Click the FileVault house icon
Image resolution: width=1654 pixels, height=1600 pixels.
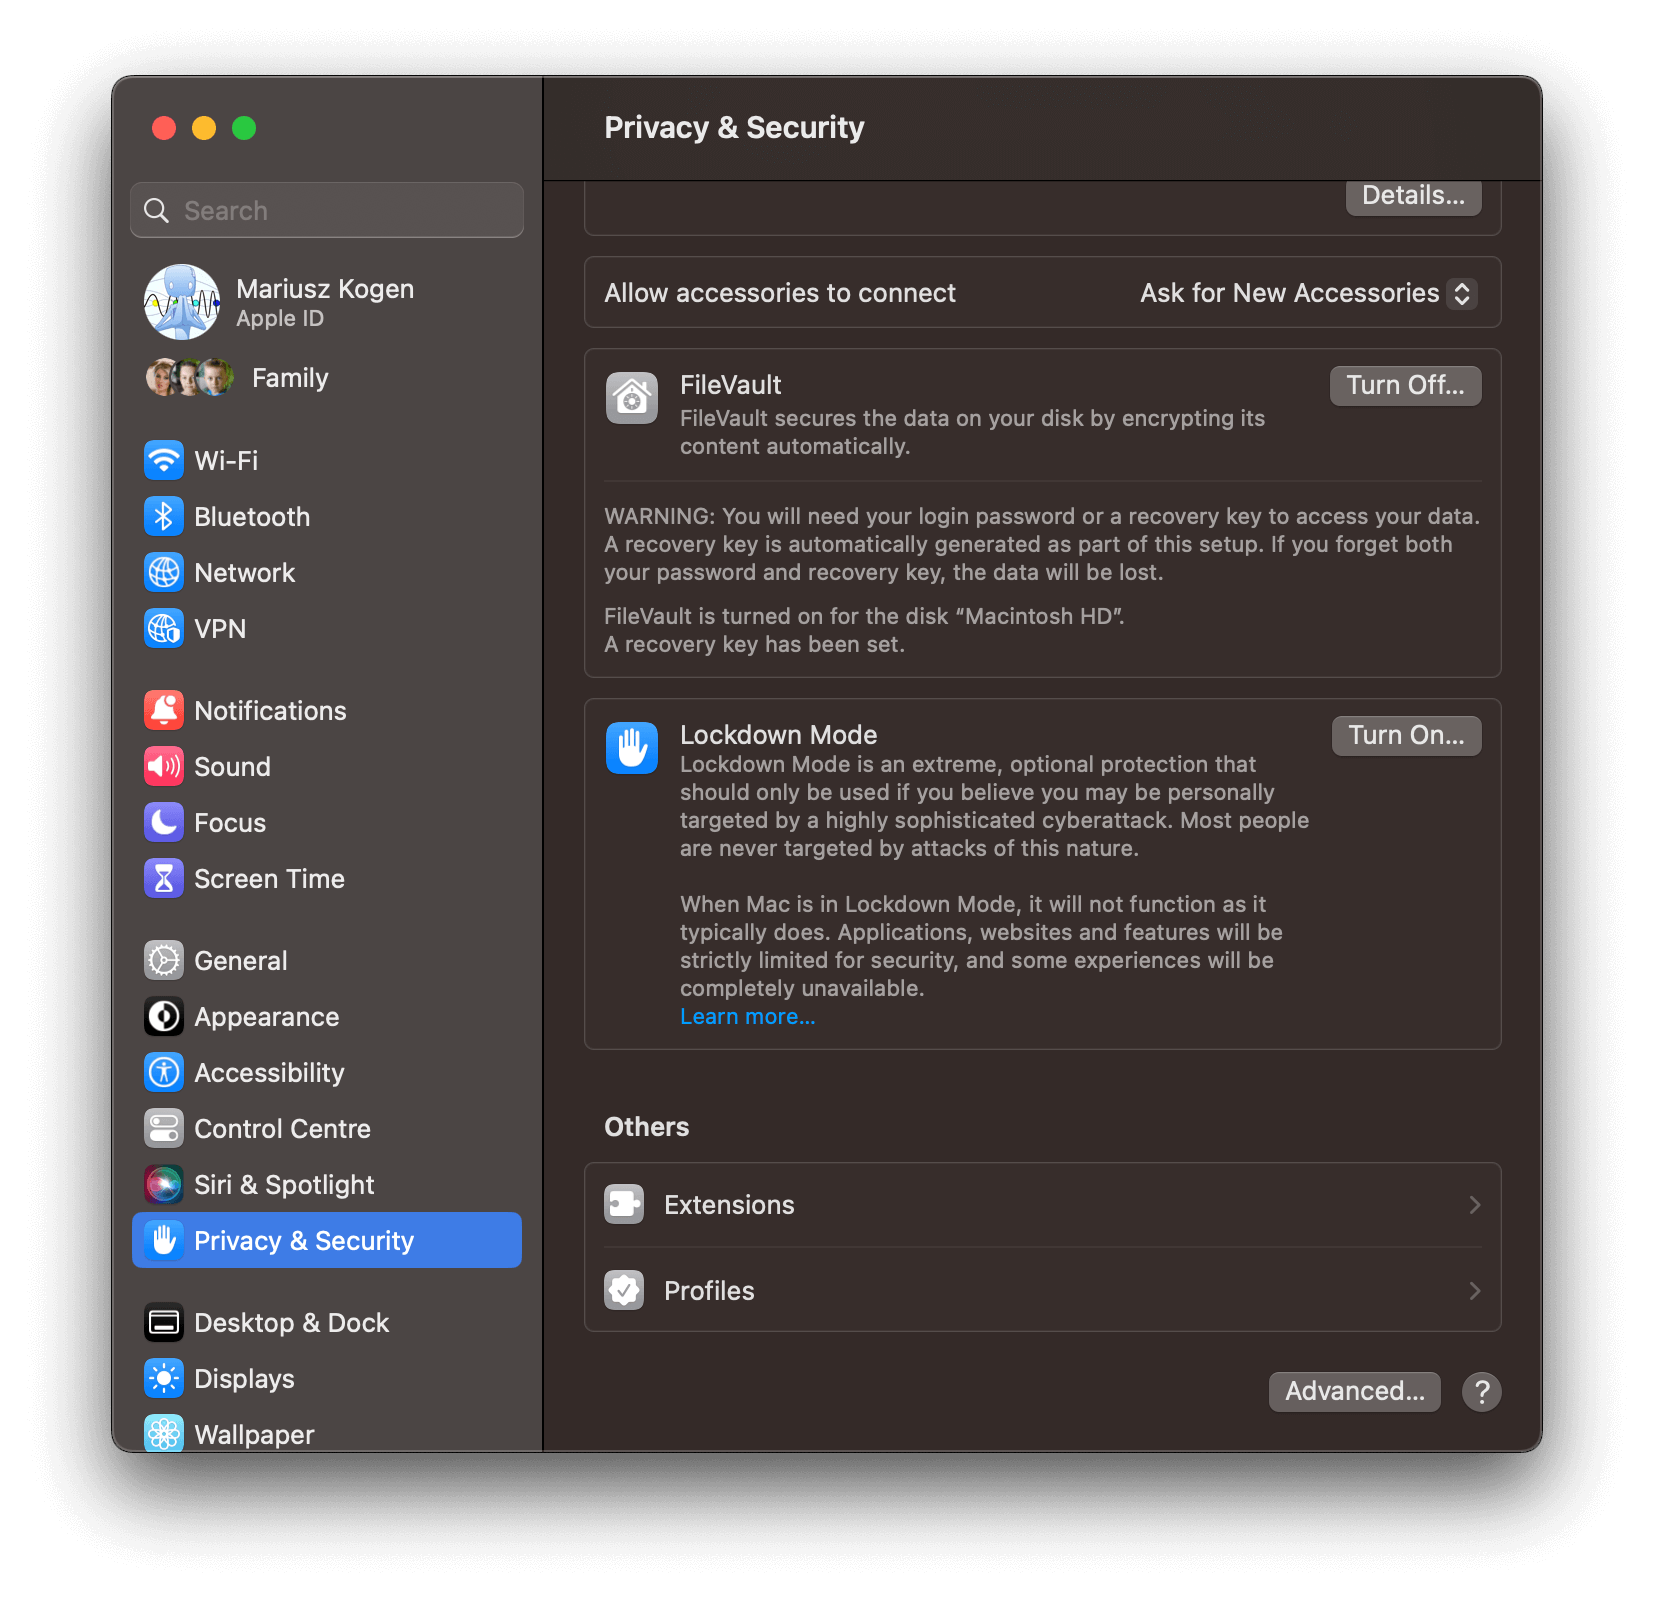(x=632, y=399)
